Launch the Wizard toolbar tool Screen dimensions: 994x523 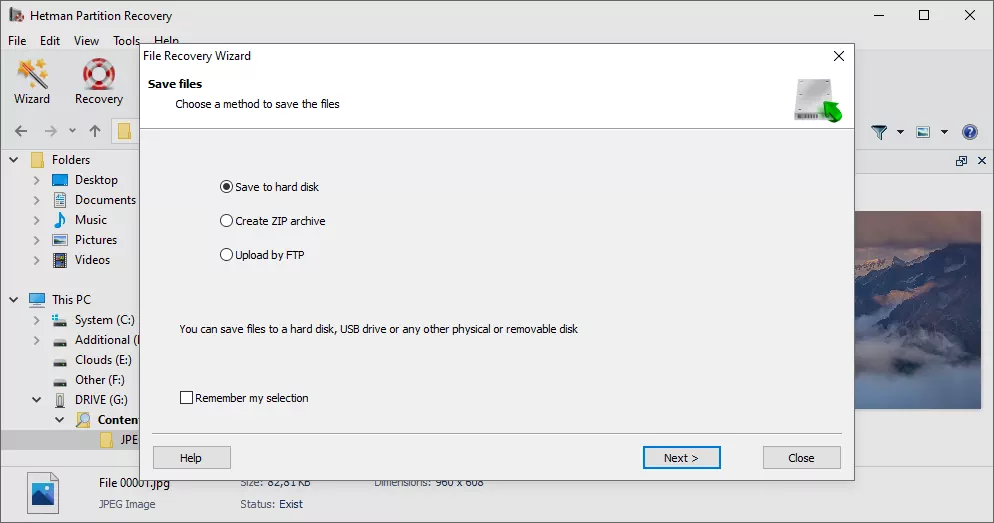32,80
